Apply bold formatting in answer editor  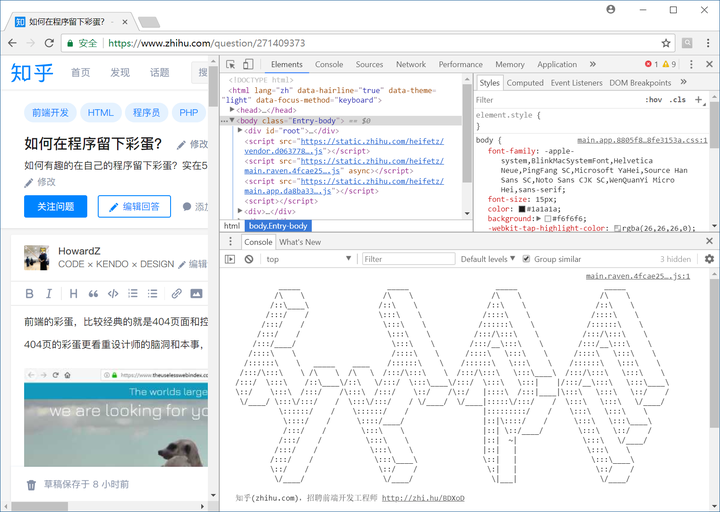coord(29,293)
